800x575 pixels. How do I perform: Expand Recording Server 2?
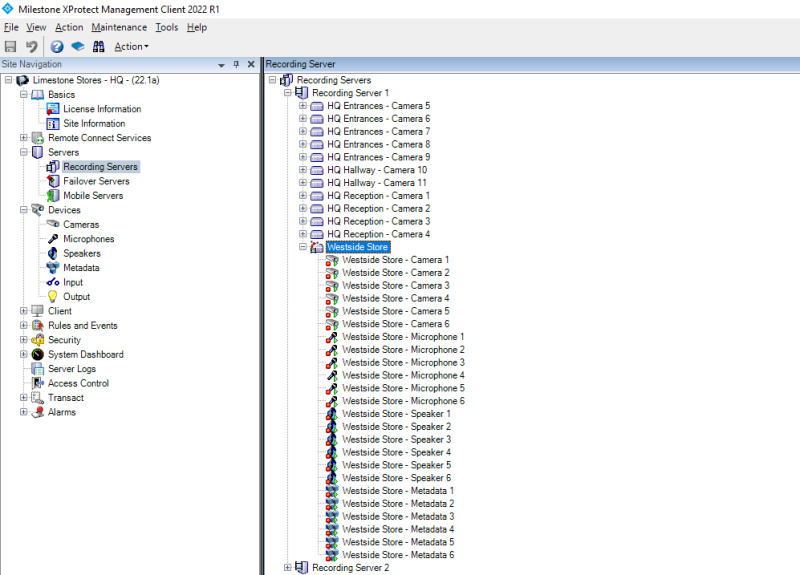pyautogui.click(x=288, y=567)
